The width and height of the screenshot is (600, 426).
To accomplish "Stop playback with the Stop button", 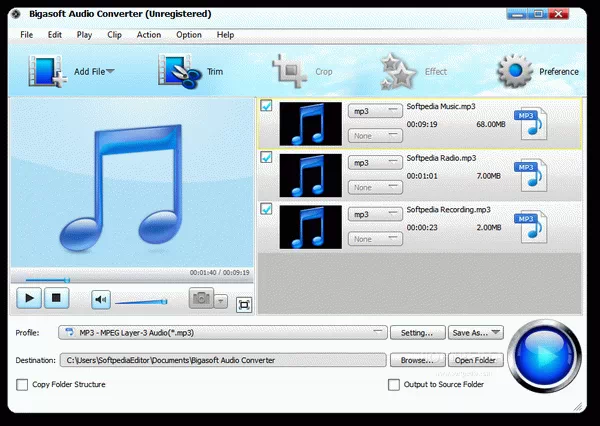I will pyautogui.click(x=56, y=298).
